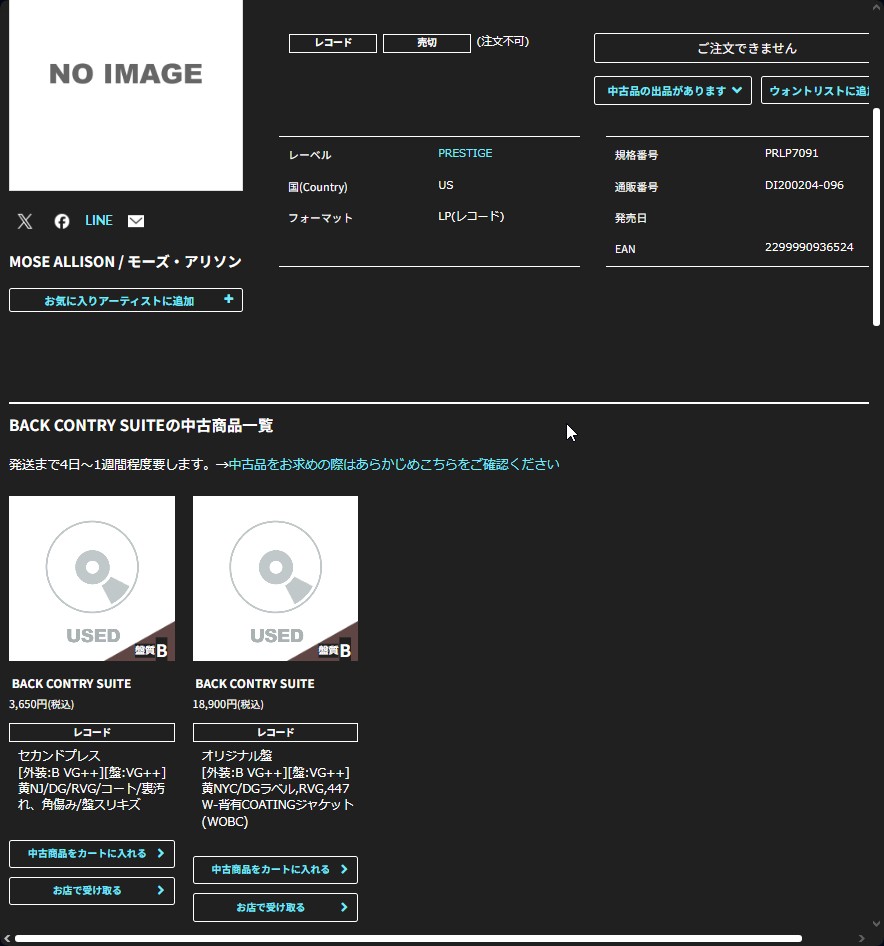The image size is (884, 946).
Task: Open the PRESTIGE label link
Action: point(465,154)
